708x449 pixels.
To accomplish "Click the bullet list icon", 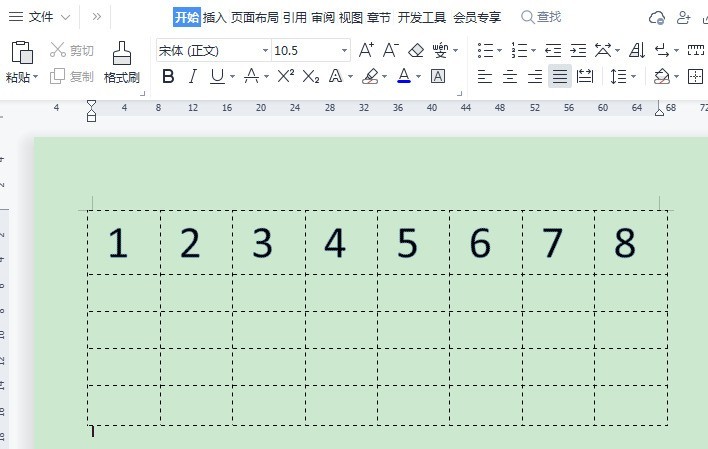I will coord(485,50).
